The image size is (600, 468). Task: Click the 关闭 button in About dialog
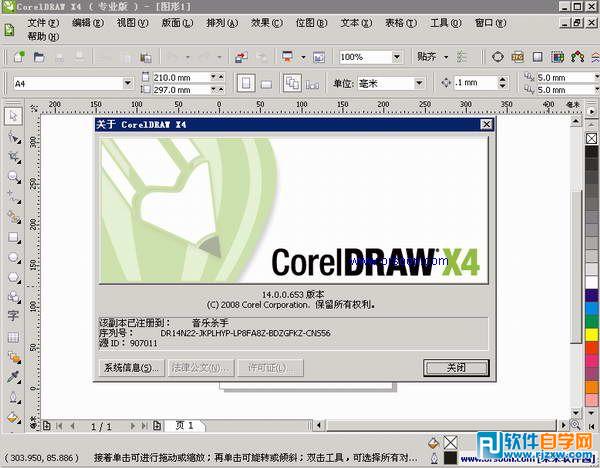click(456, 368)
